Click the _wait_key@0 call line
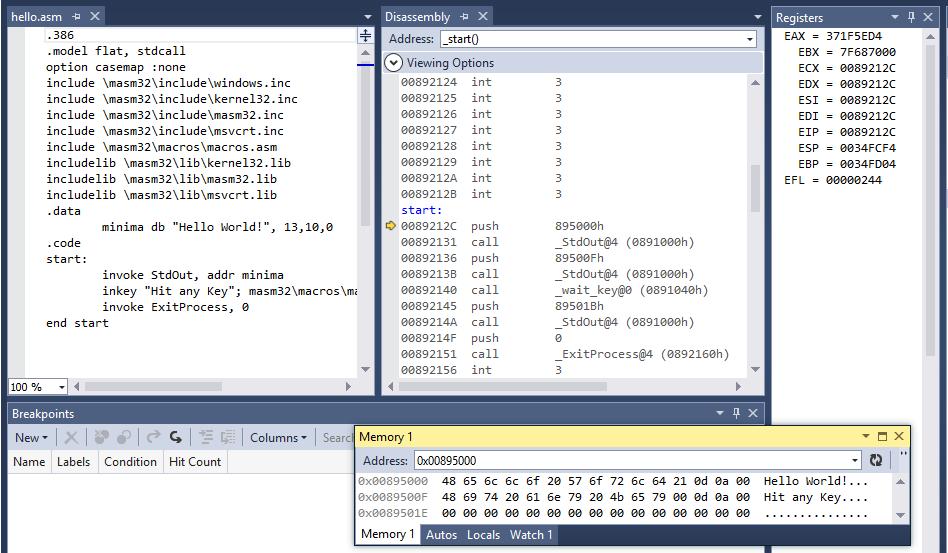This screenshot has height=553, width=948. [554, 290]
